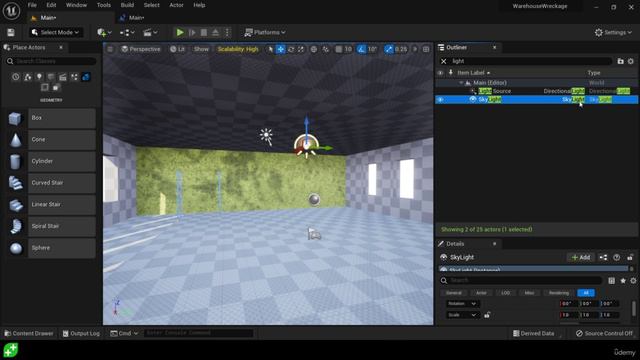Open play mode options three-dot menu

227,33
